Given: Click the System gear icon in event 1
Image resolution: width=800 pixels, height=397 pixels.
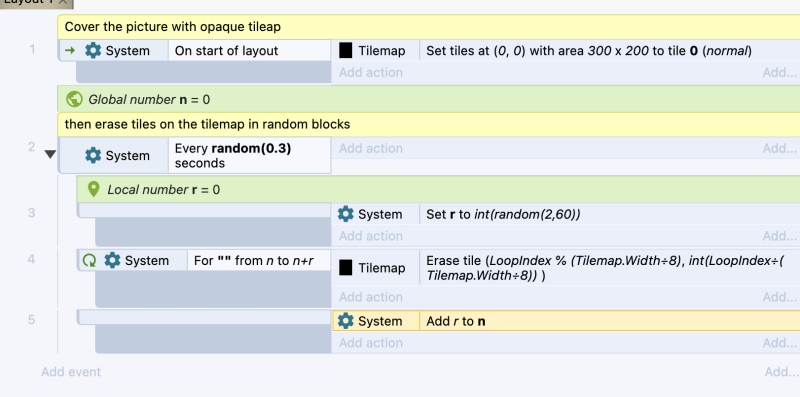Looking at the screenshot, I should [x=93, y=51].
